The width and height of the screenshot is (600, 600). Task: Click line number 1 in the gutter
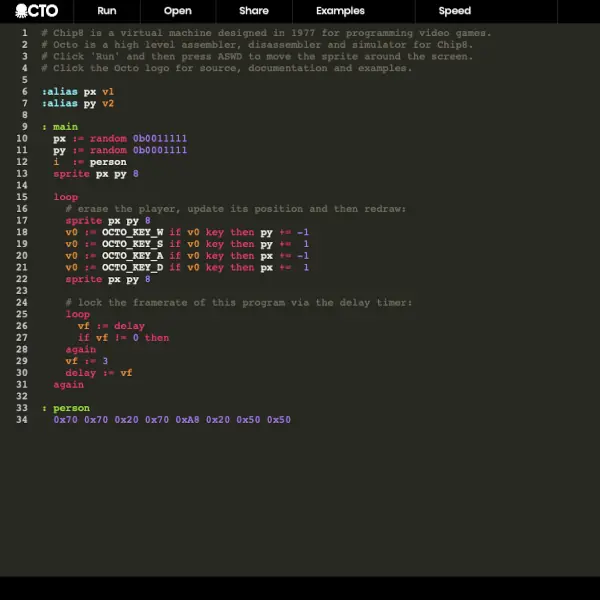pos(25,33)
